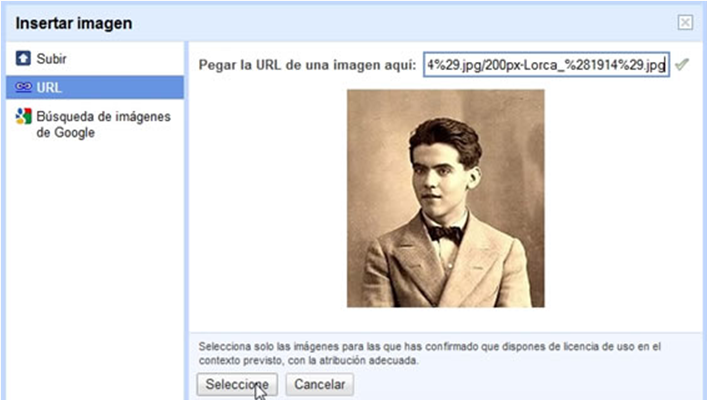This screenshot has width=707, height=400.
Task: Click the Cancelar button
Action: 320,384
